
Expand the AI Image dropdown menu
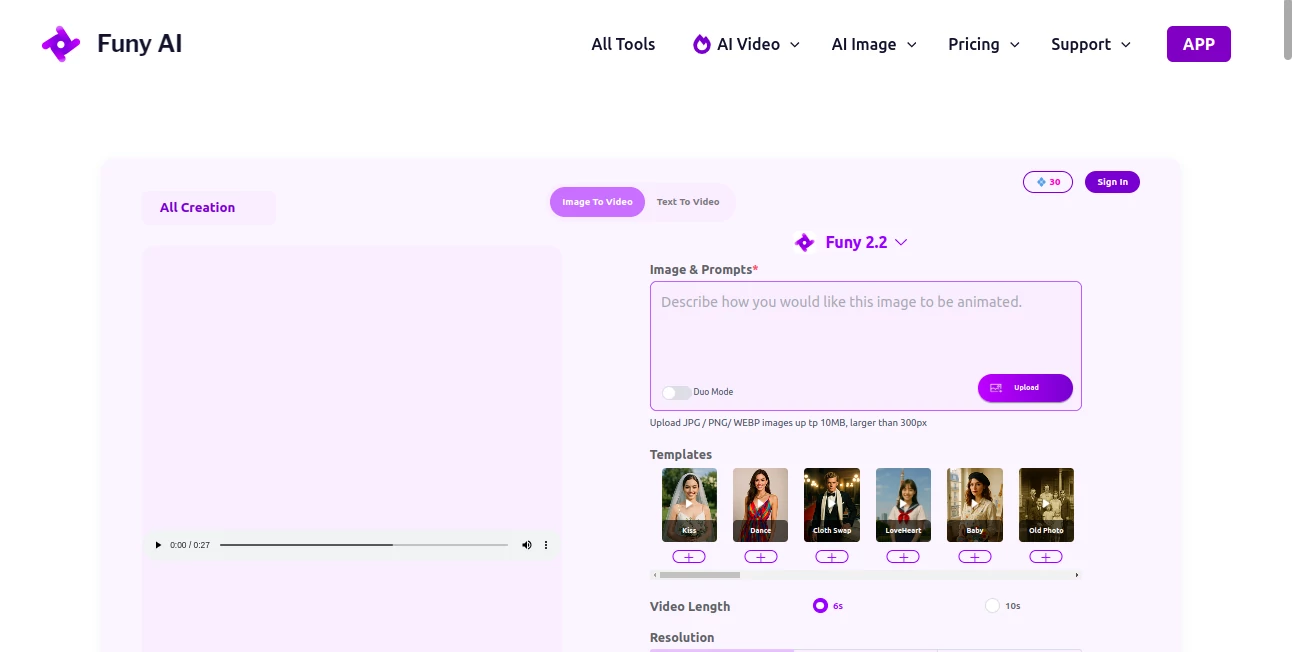point(872,44)
